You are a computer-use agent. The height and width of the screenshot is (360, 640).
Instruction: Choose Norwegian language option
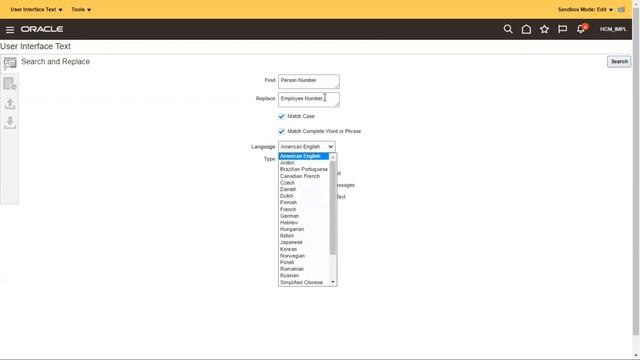pos(304,256)
